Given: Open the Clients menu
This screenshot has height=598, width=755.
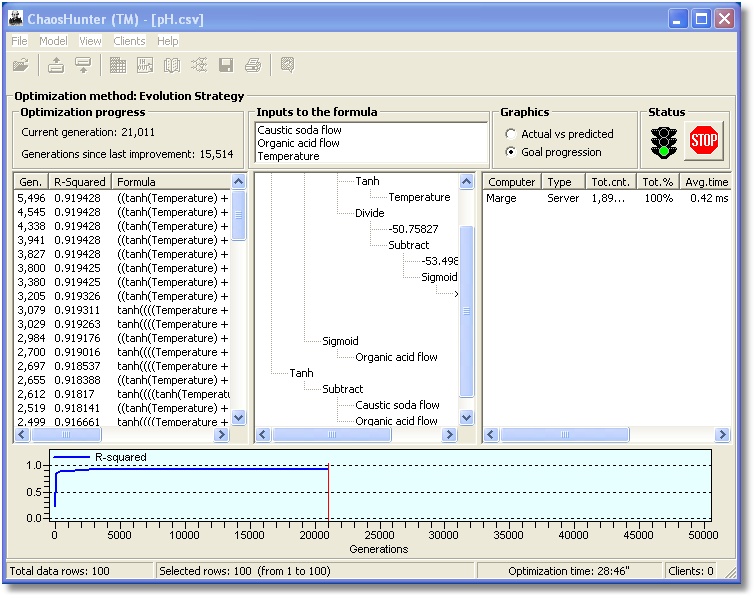Looking at the screenshot, I should point(129,41).
